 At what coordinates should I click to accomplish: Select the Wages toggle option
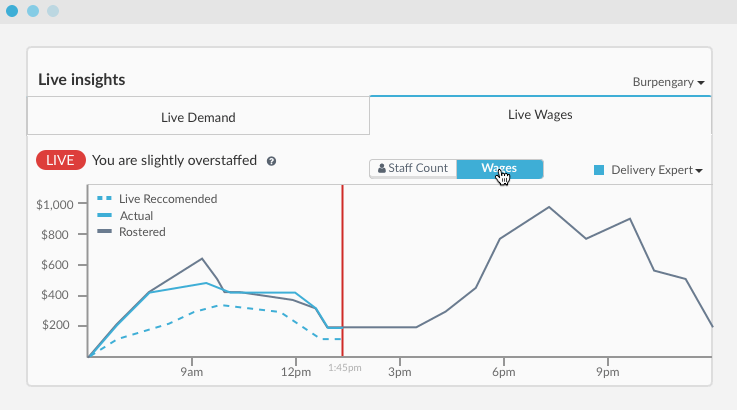[499, 168]
